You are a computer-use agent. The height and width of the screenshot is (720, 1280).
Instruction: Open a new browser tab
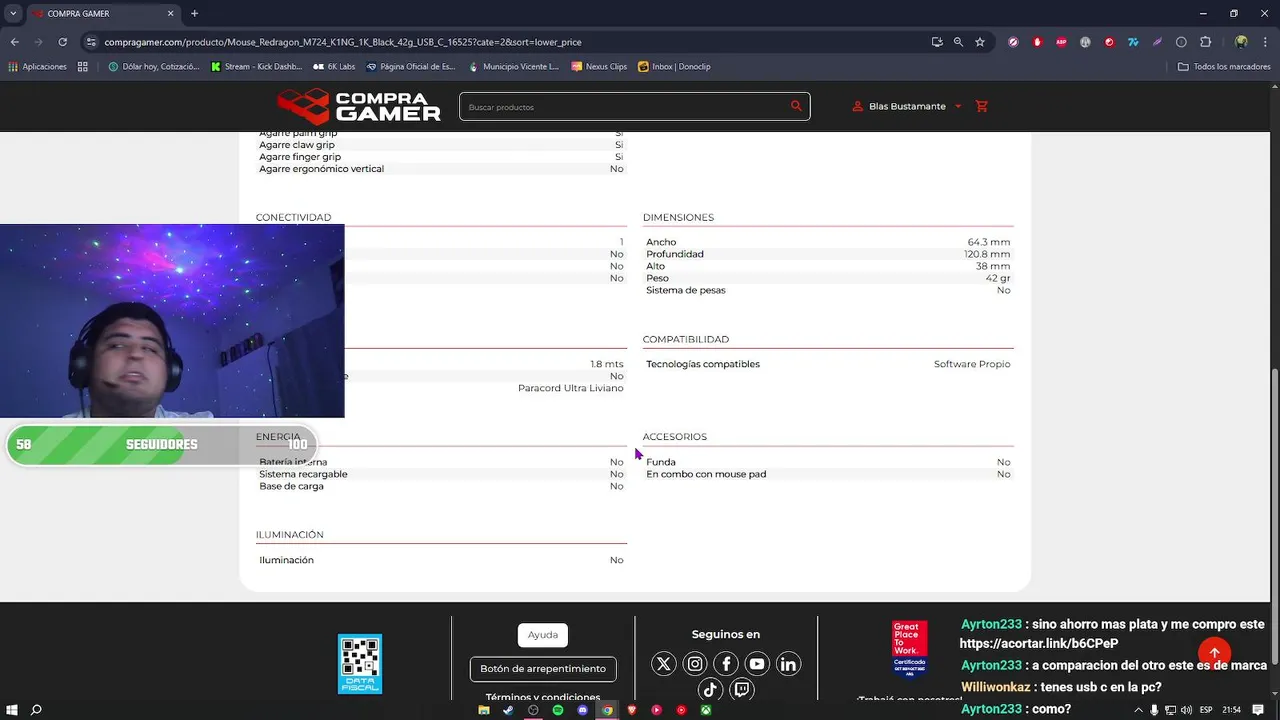coord(194,13)
